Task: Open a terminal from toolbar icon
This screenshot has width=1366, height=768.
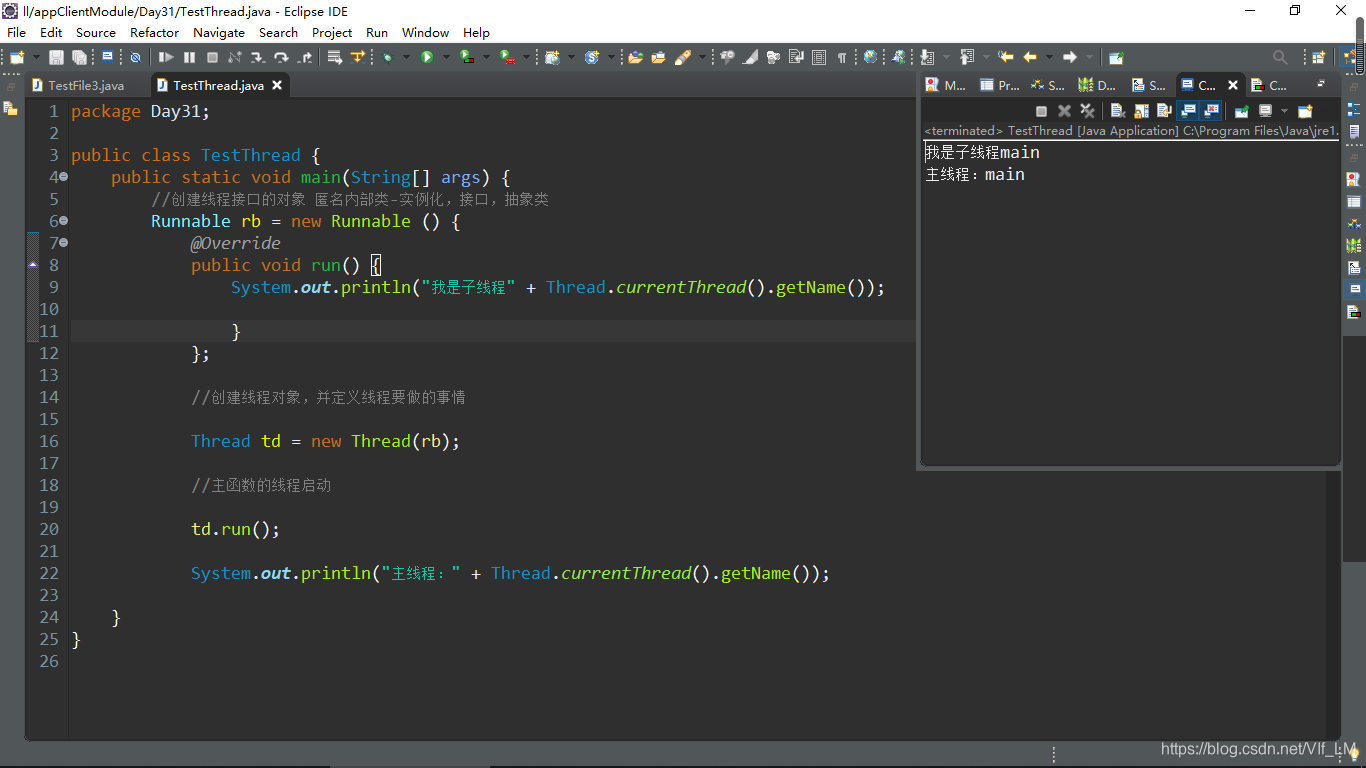Action: pos(107,57)
